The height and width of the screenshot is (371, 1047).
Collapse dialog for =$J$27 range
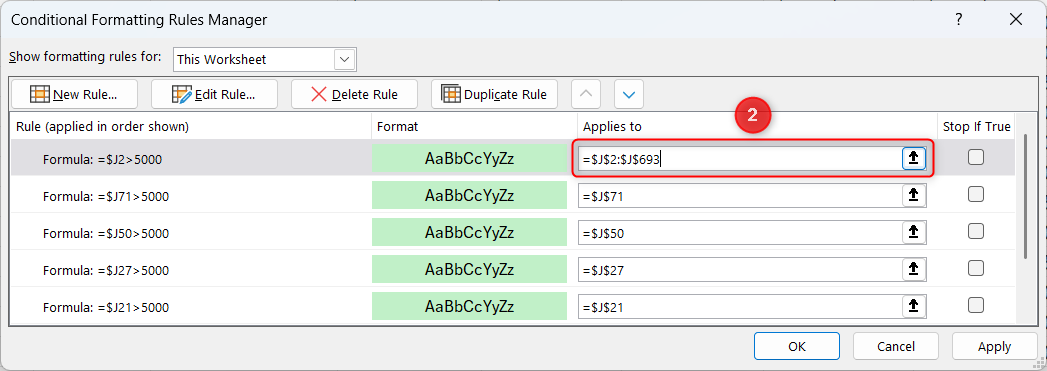[914, 270]
